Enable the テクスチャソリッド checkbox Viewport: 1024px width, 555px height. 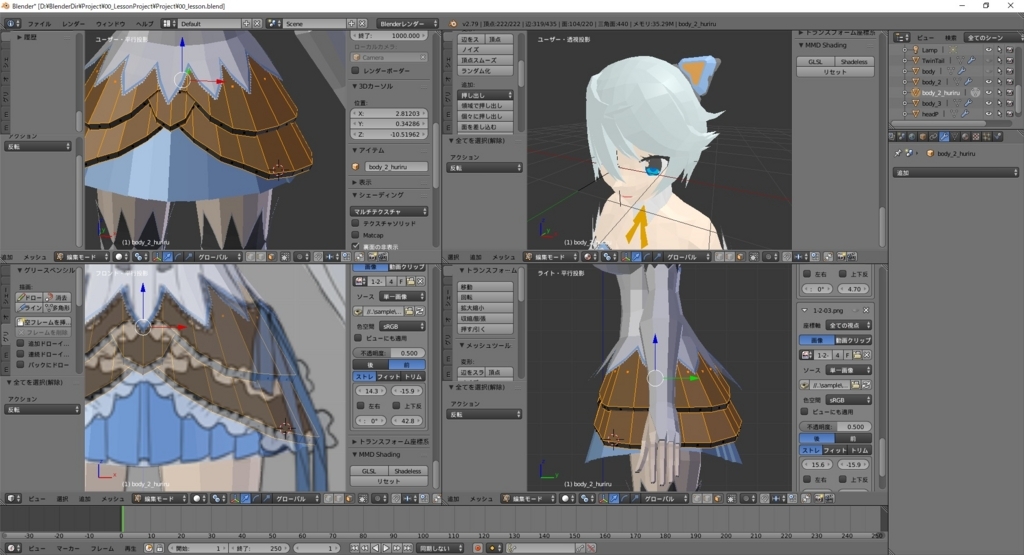pos(356,223)
